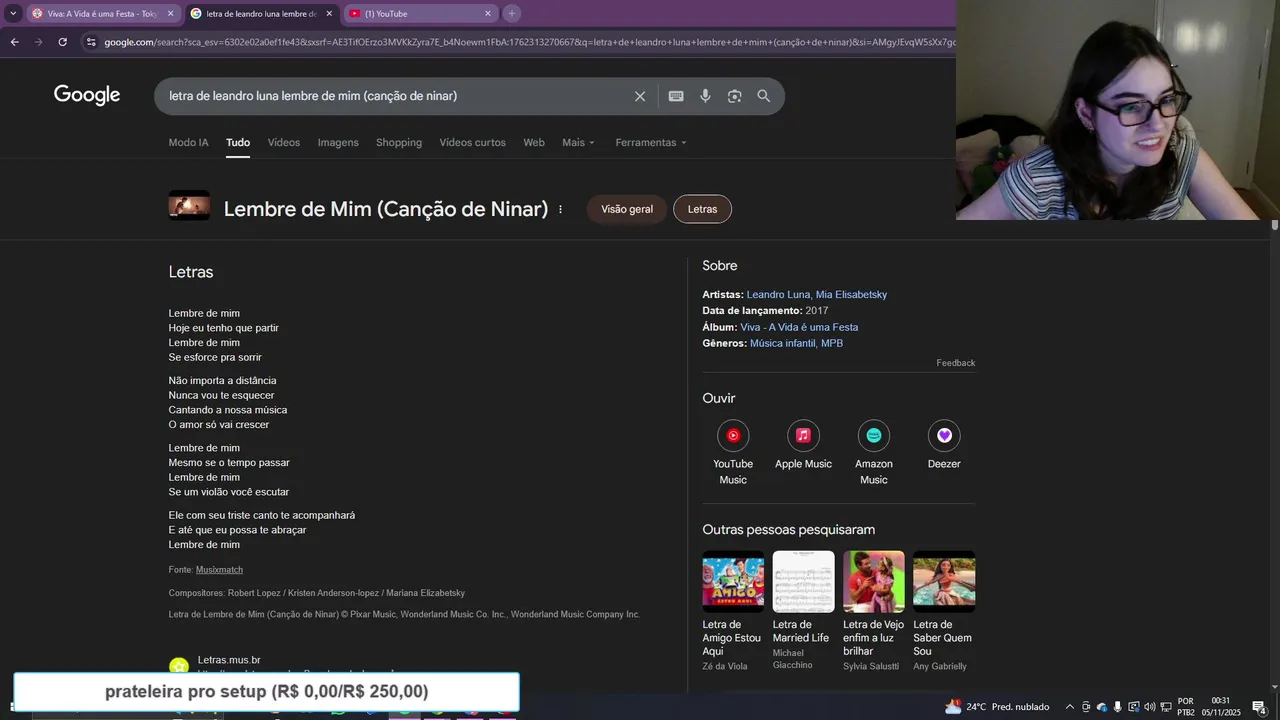Open the MPB genre link
The height and width of the screenshot is (720, 1280).
pyautogui.click(x=832, y=343)
